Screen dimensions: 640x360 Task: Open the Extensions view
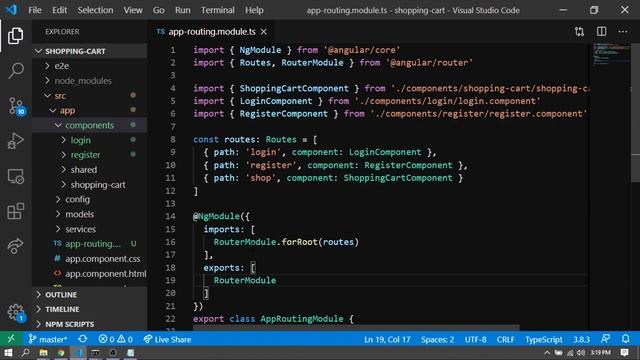[x=16, y=211]
